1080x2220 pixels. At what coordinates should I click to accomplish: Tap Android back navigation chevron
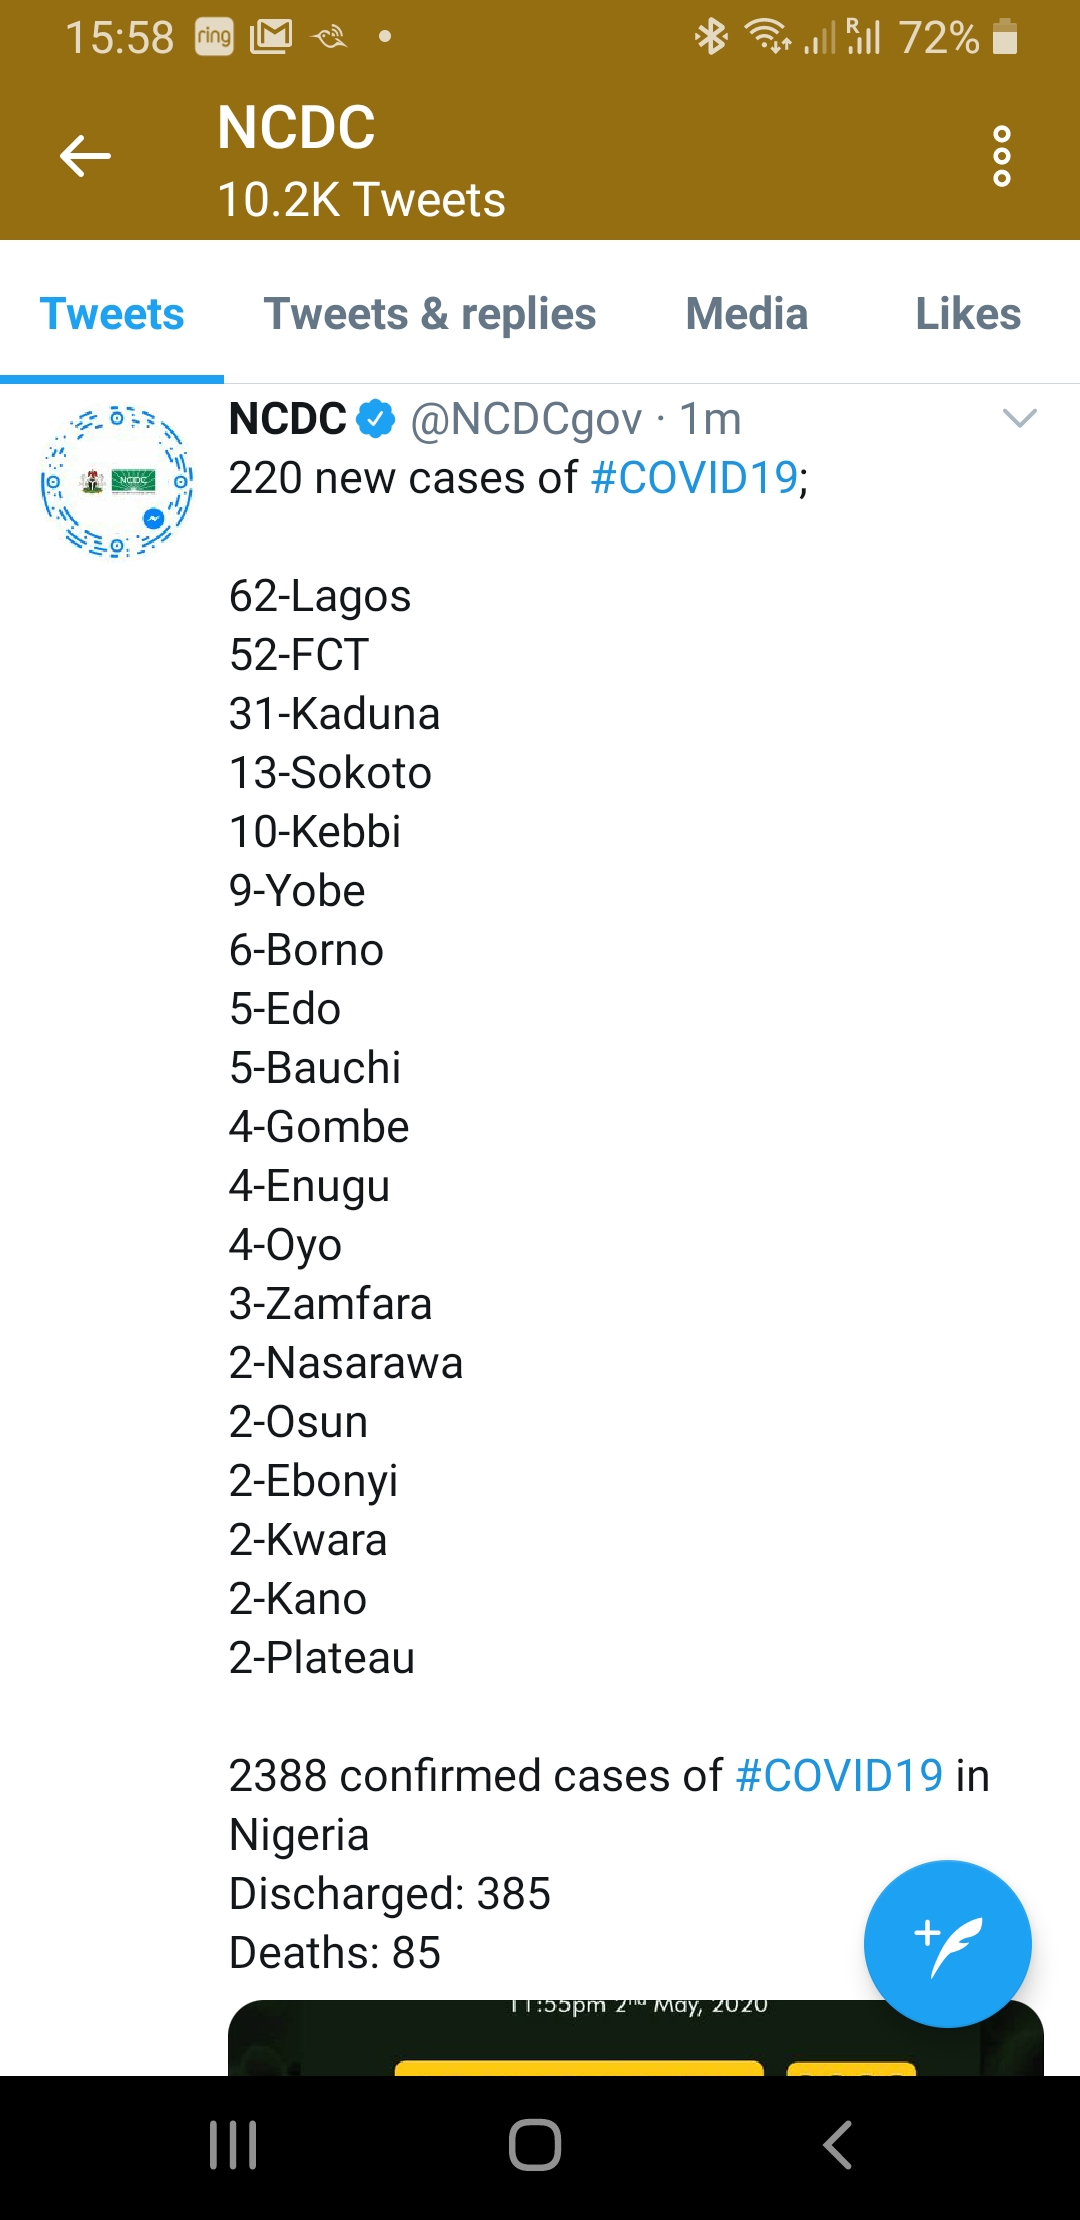(x=837, y=2145)
